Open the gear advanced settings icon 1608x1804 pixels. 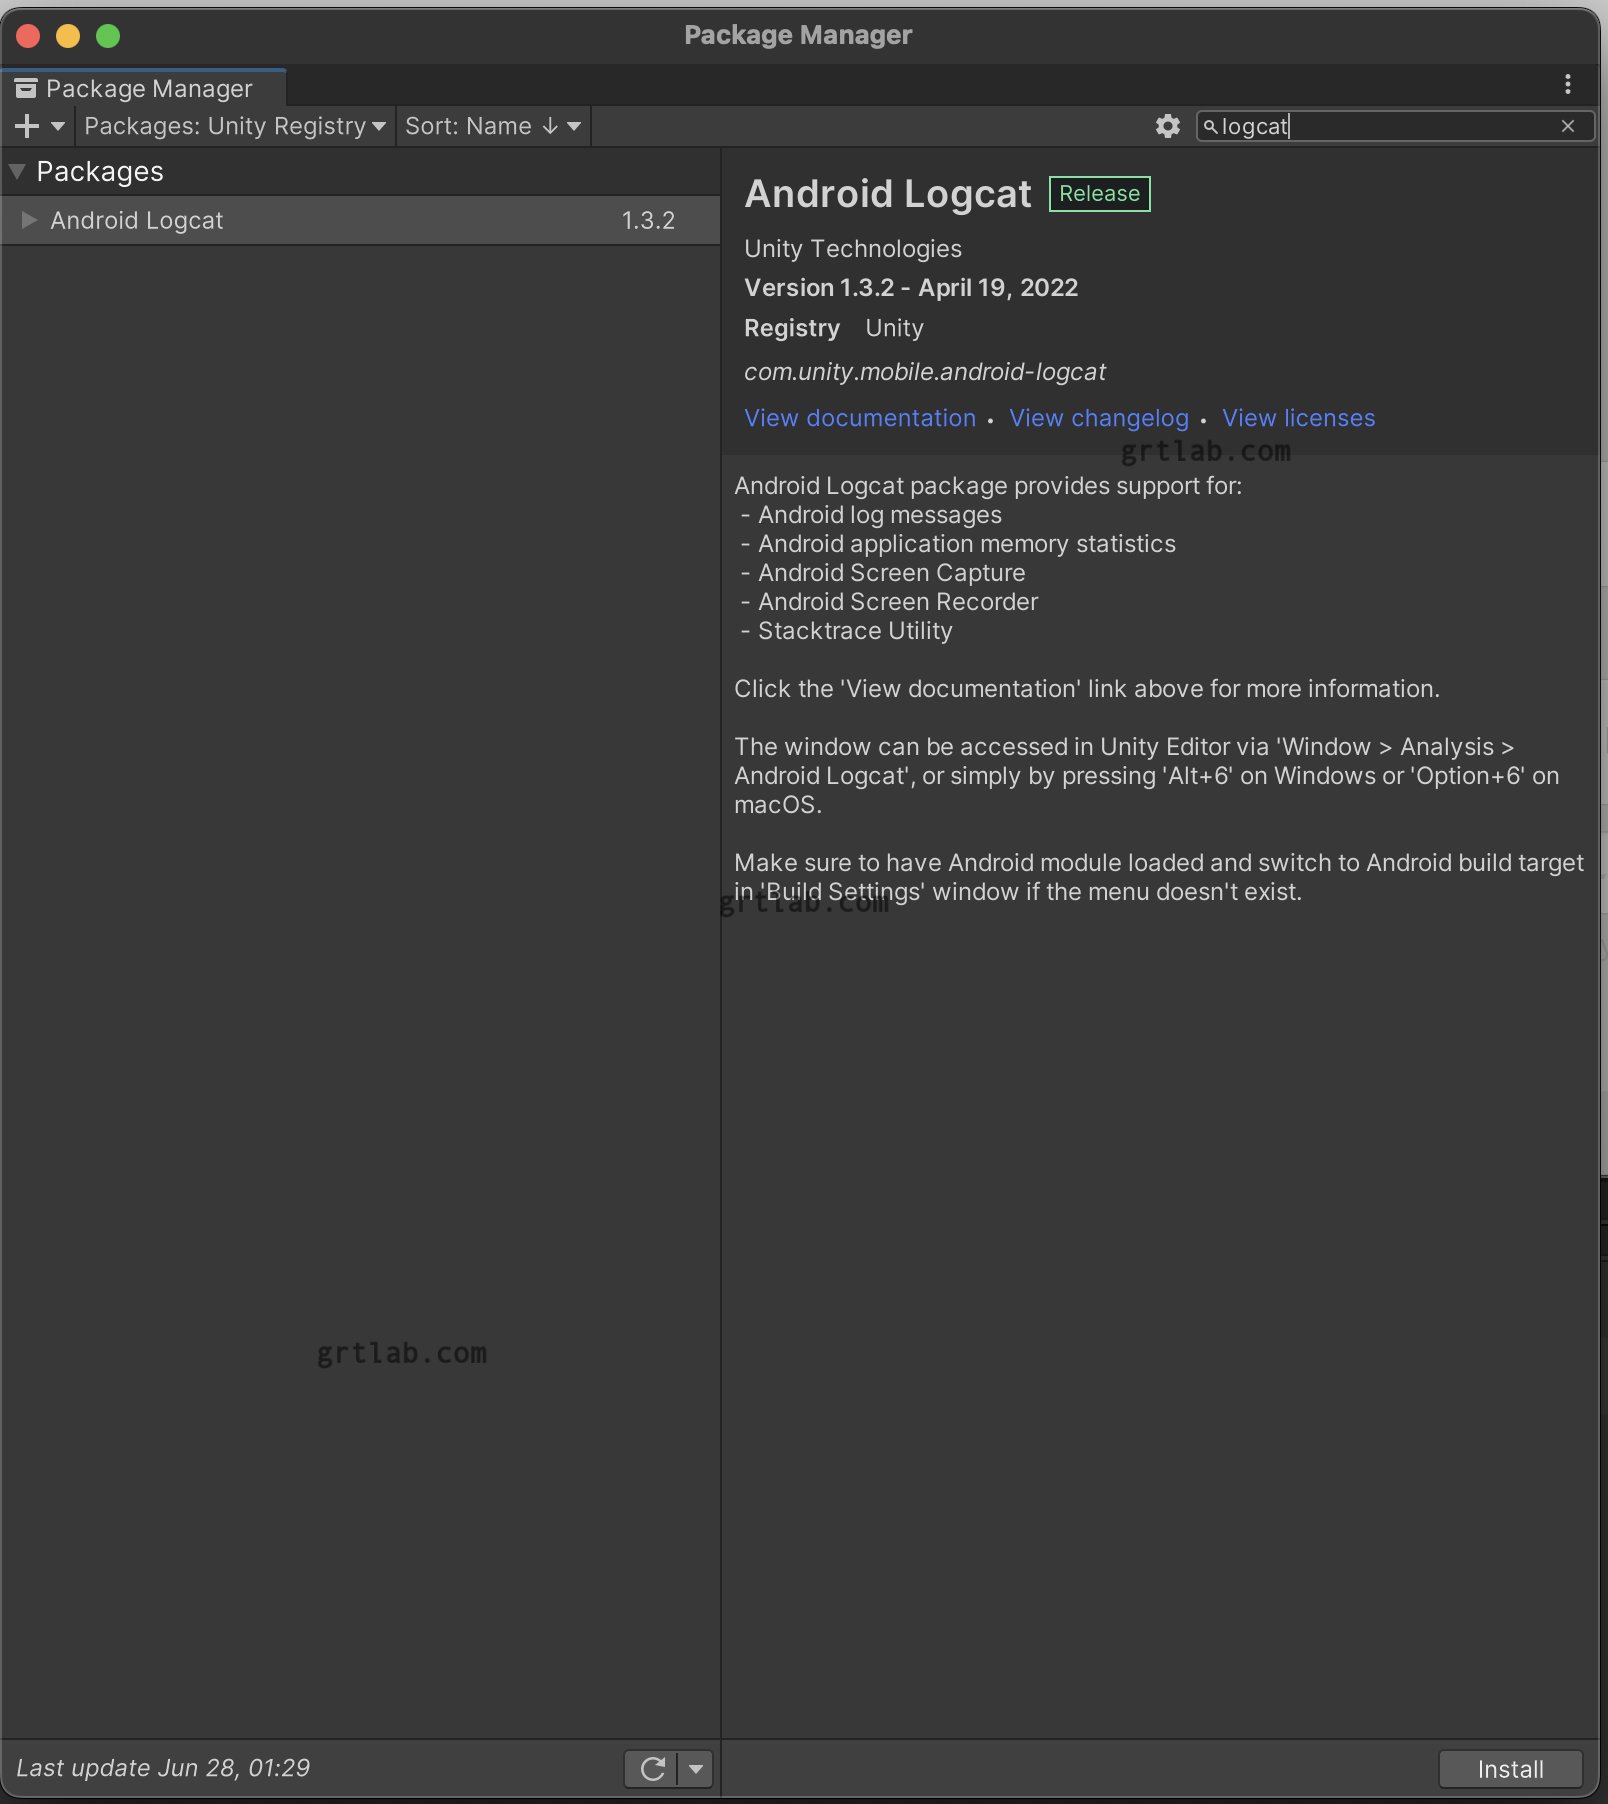click(x=1168, y=126)
